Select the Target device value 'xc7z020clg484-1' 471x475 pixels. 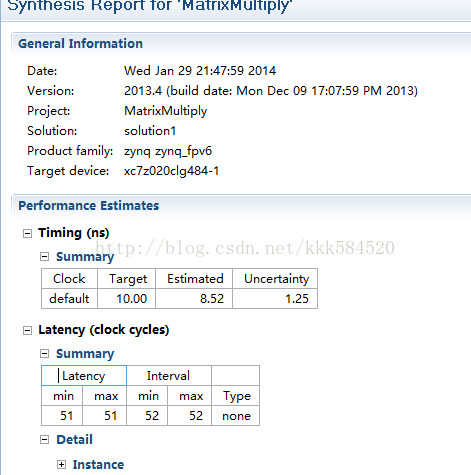coord(171,171)
